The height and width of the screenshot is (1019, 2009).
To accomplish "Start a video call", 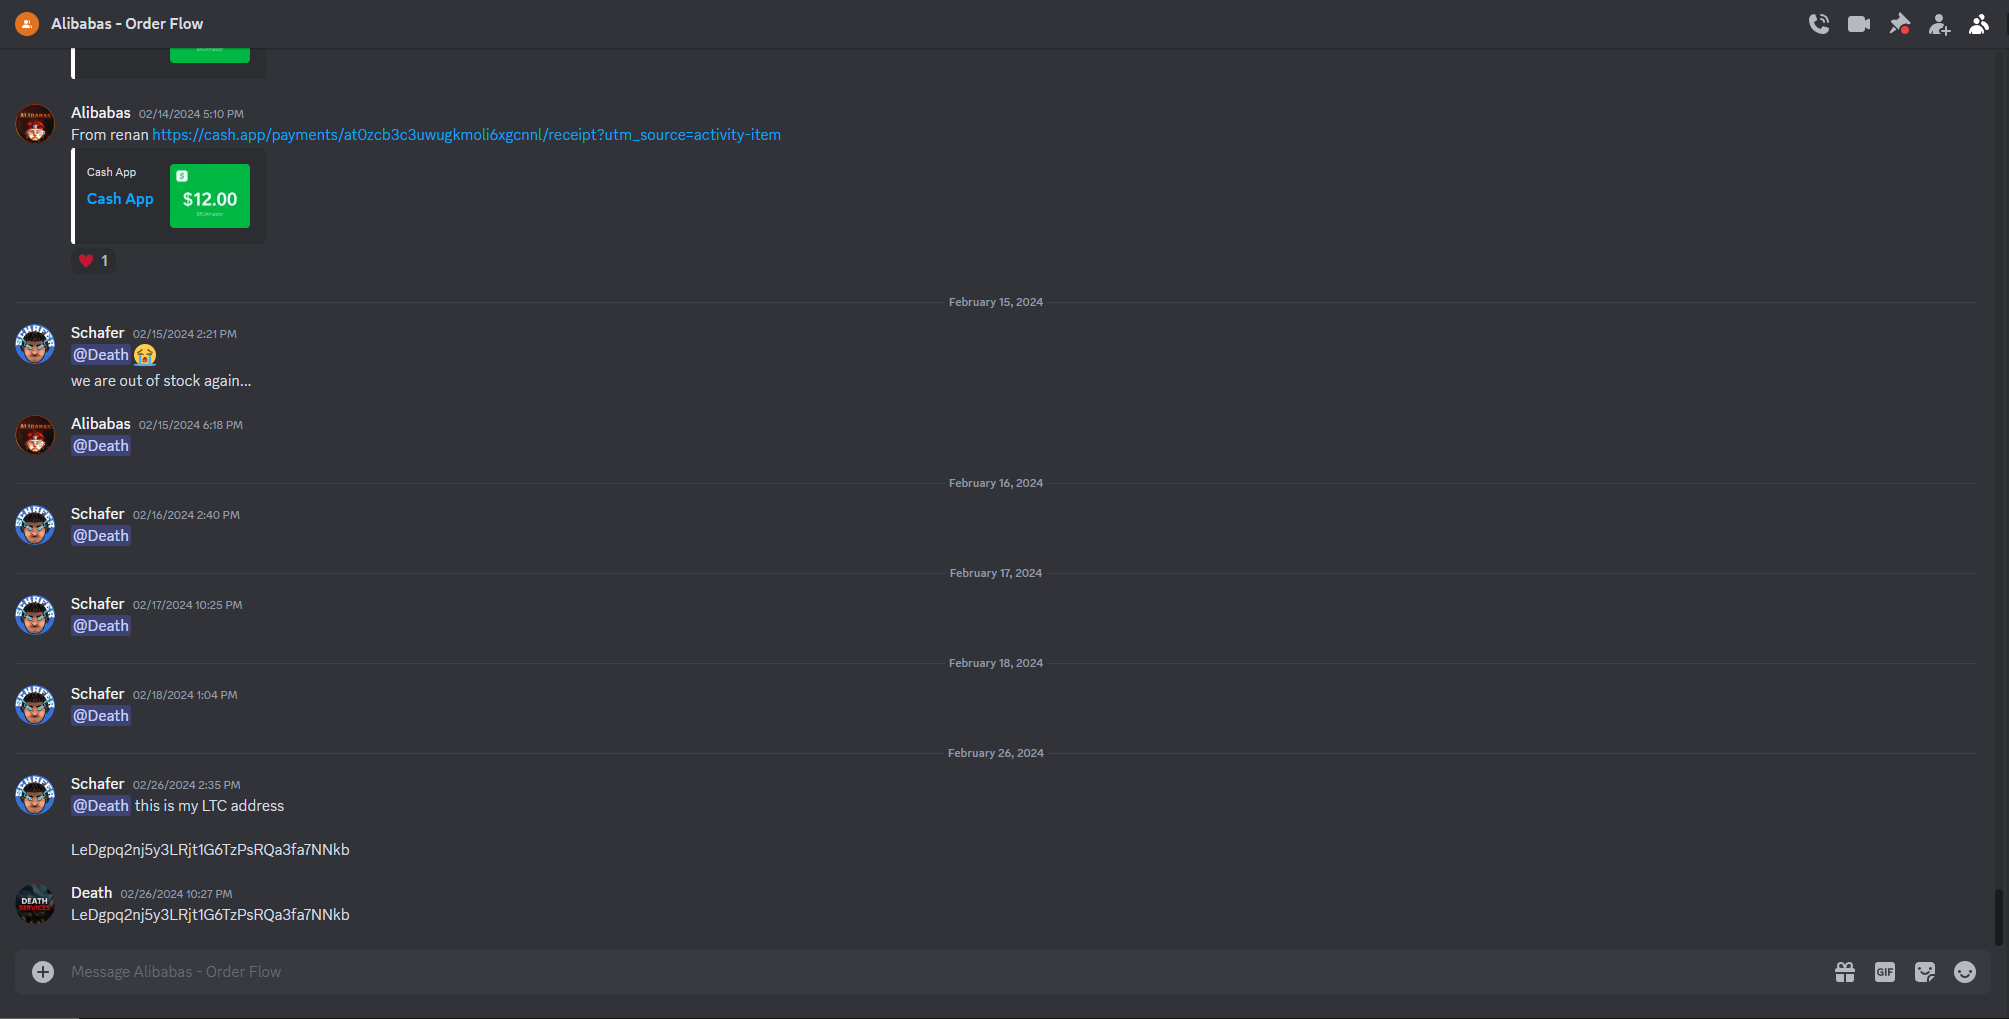I will click(1859, 24).
